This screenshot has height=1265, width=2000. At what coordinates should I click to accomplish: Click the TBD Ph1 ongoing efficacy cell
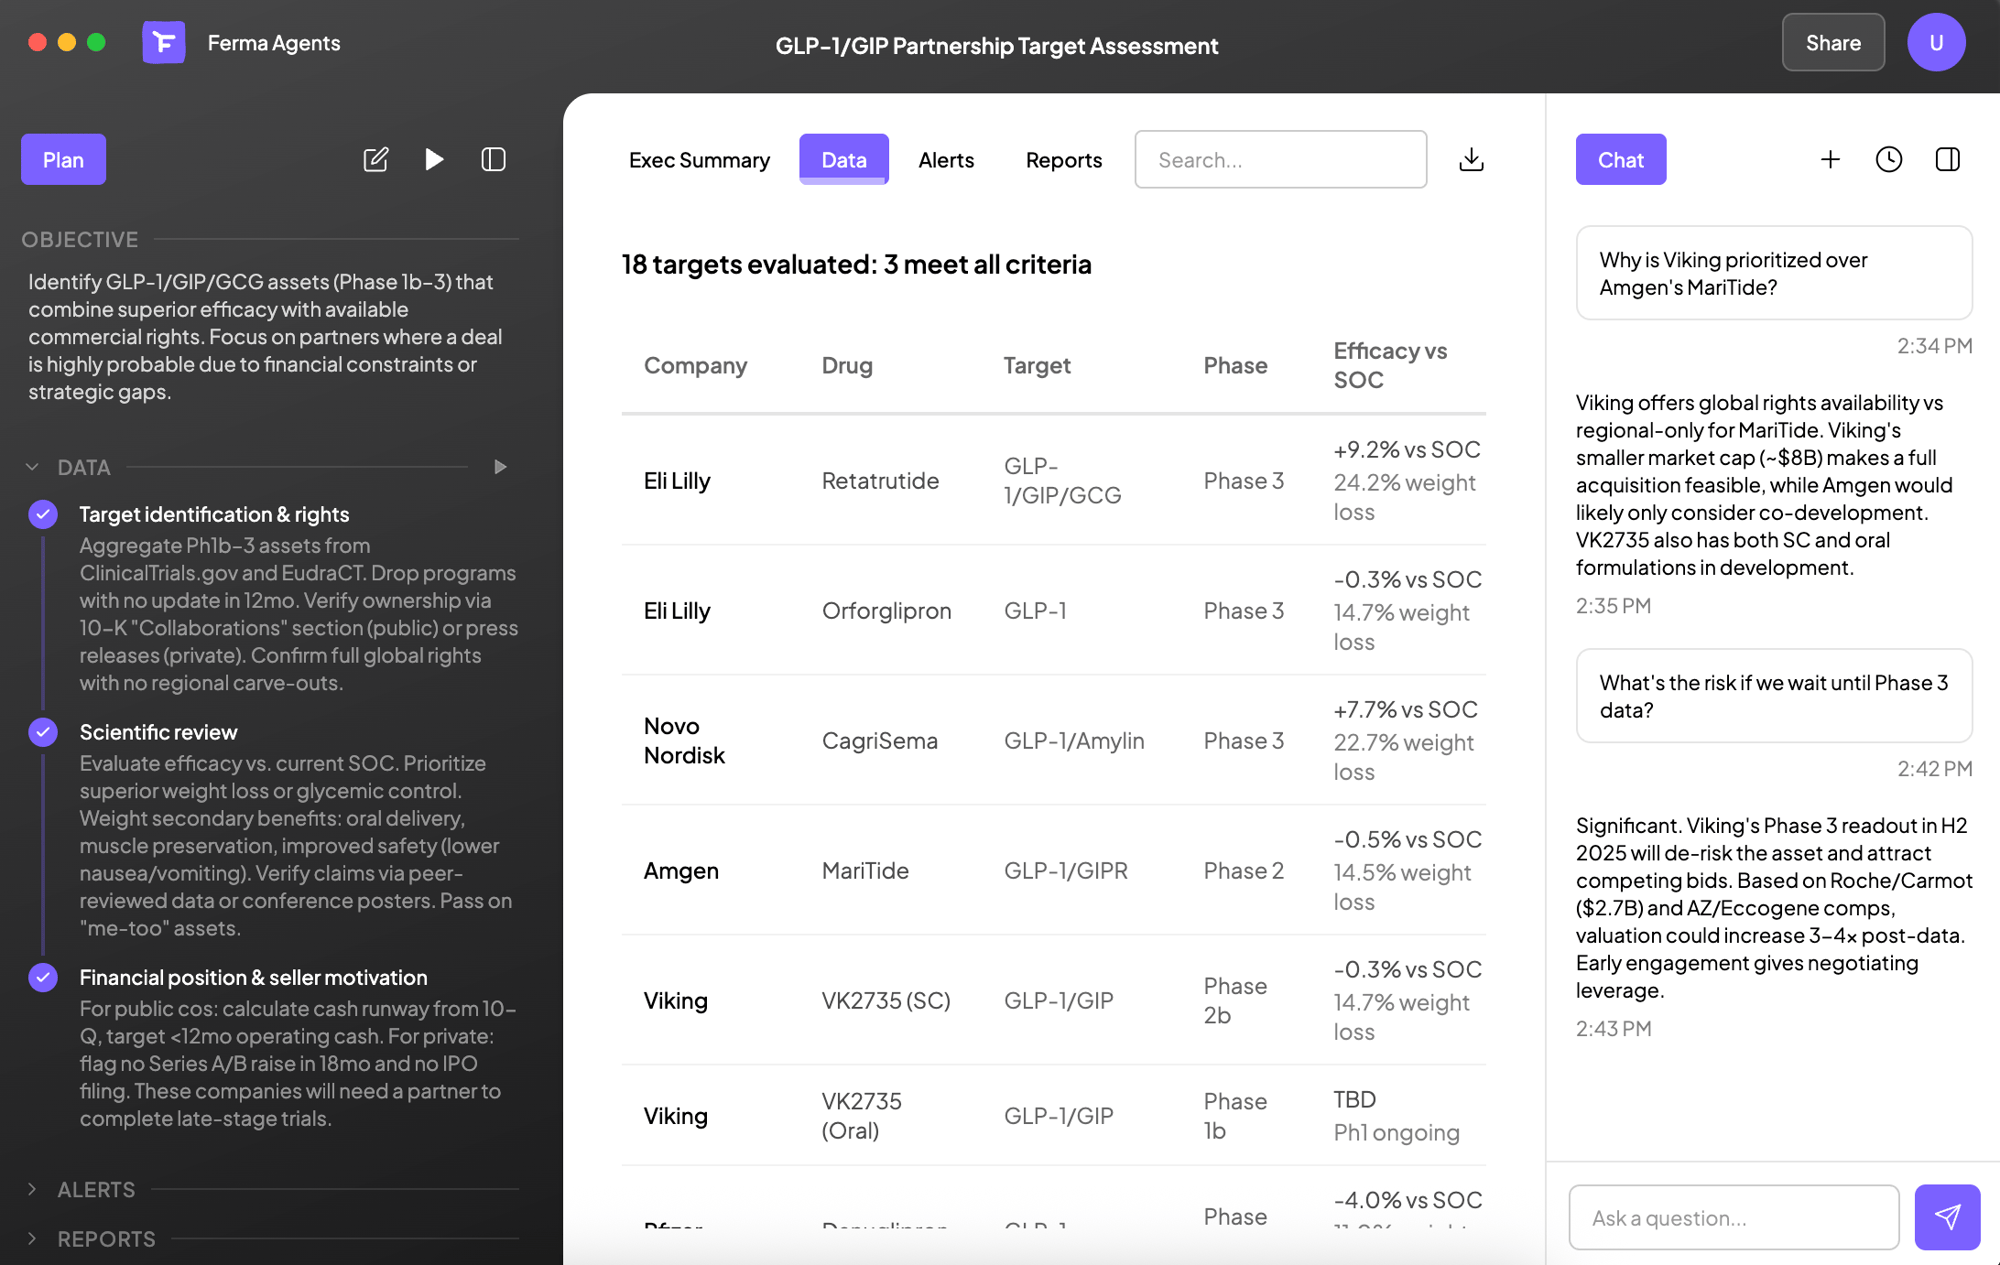[1397, 1116]
